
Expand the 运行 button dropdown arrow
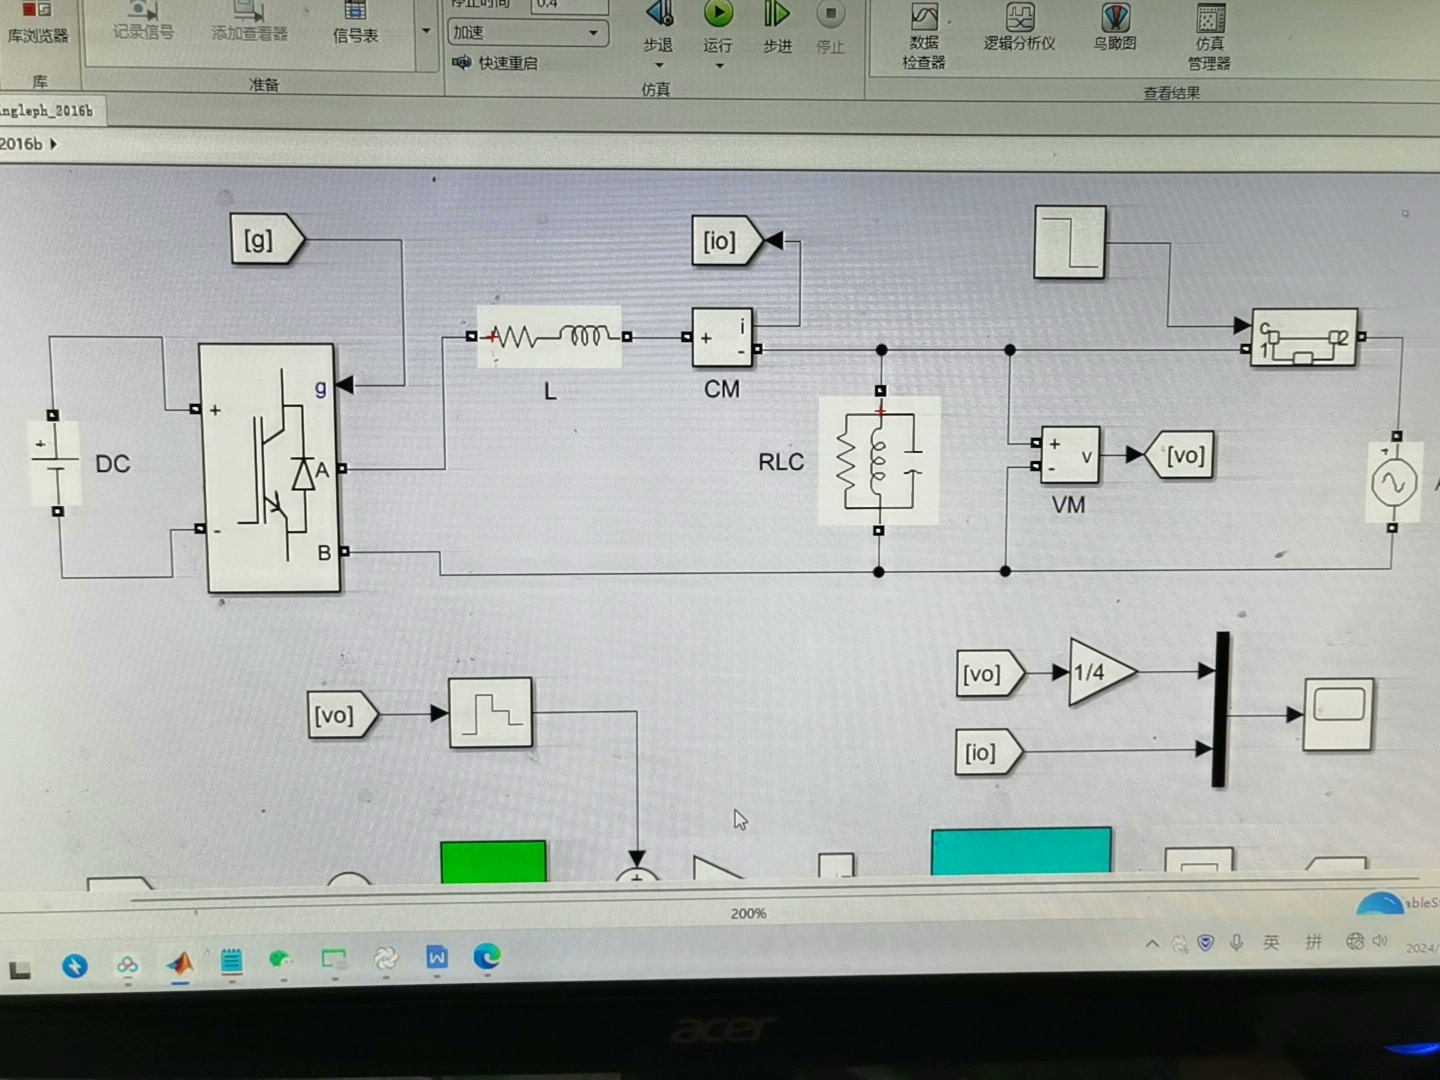pos(718,63)
